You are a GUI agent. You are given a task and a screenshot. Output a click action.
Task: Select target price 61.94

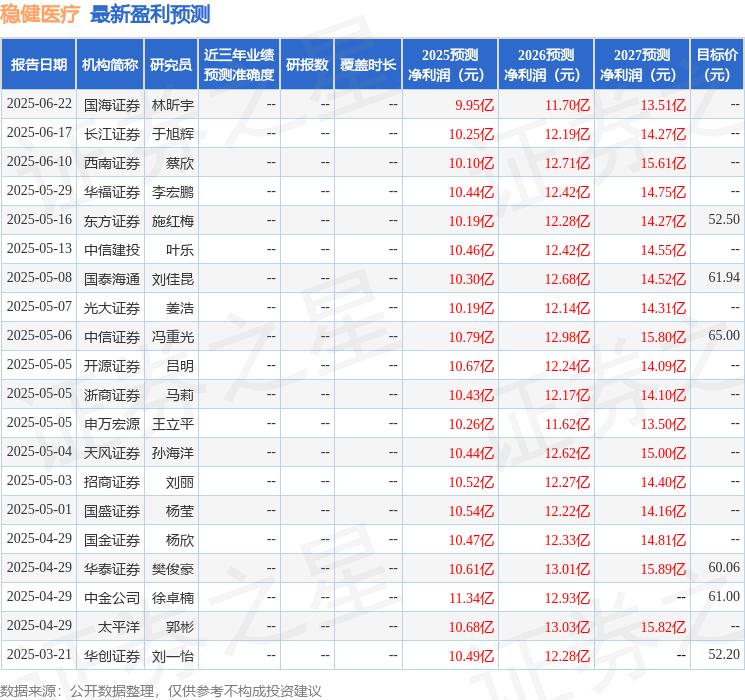pos(724,278)
